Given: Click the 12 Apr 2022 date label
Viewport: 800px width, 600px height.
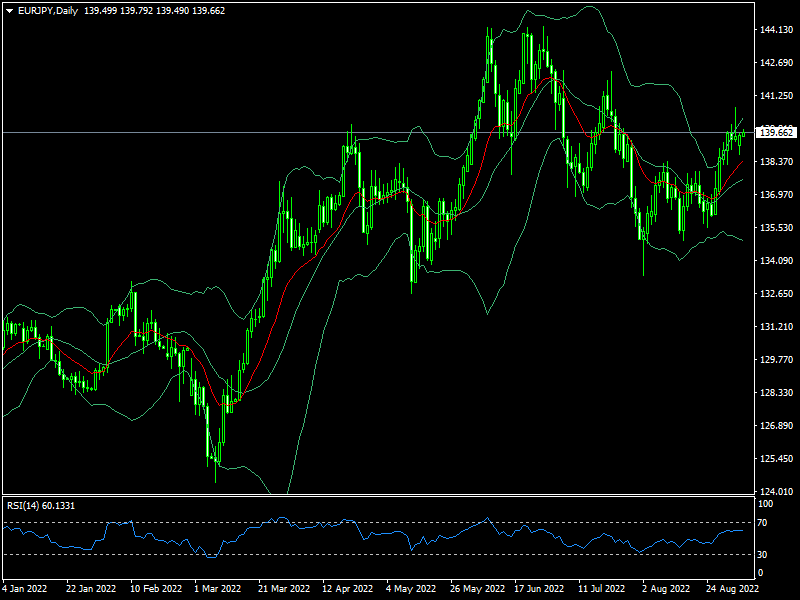Looking at the screenshot, I should click(x=348, y=588).
